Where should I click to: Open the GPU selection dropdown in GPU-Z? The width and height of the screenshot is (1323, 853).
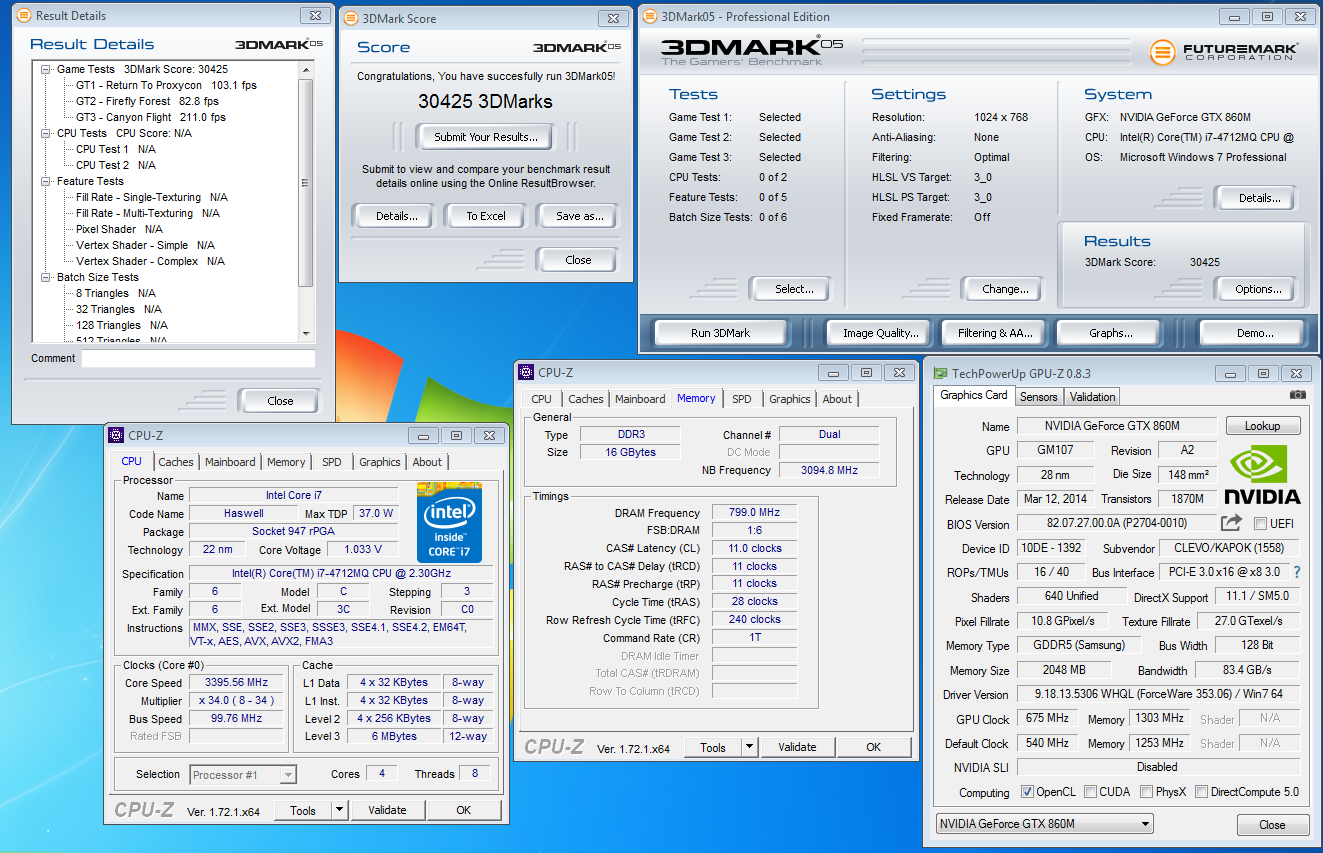pos(1044,824)
